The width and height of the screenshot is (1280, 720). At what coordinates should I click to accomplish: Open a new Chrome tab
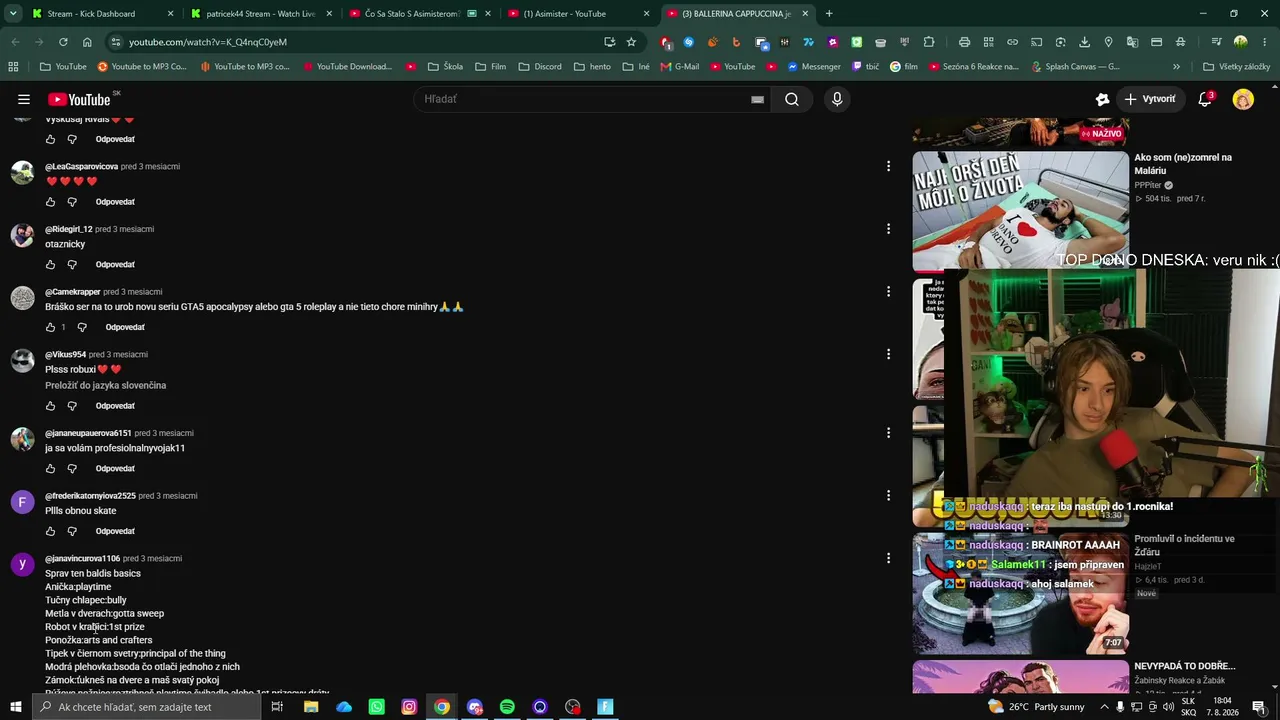(x=829, y=14)
